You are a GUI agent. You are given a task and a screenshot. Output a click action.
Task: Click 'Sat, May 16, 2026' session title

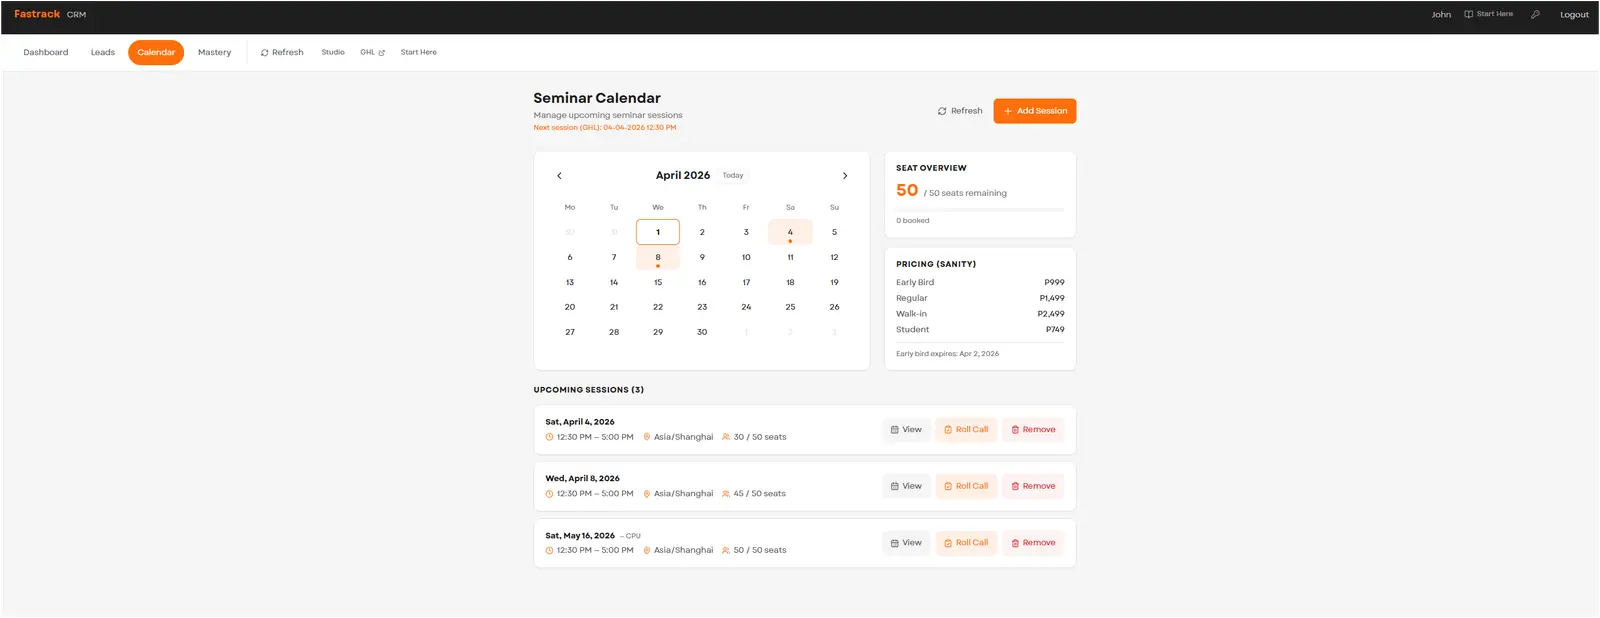tap(580, 536)
